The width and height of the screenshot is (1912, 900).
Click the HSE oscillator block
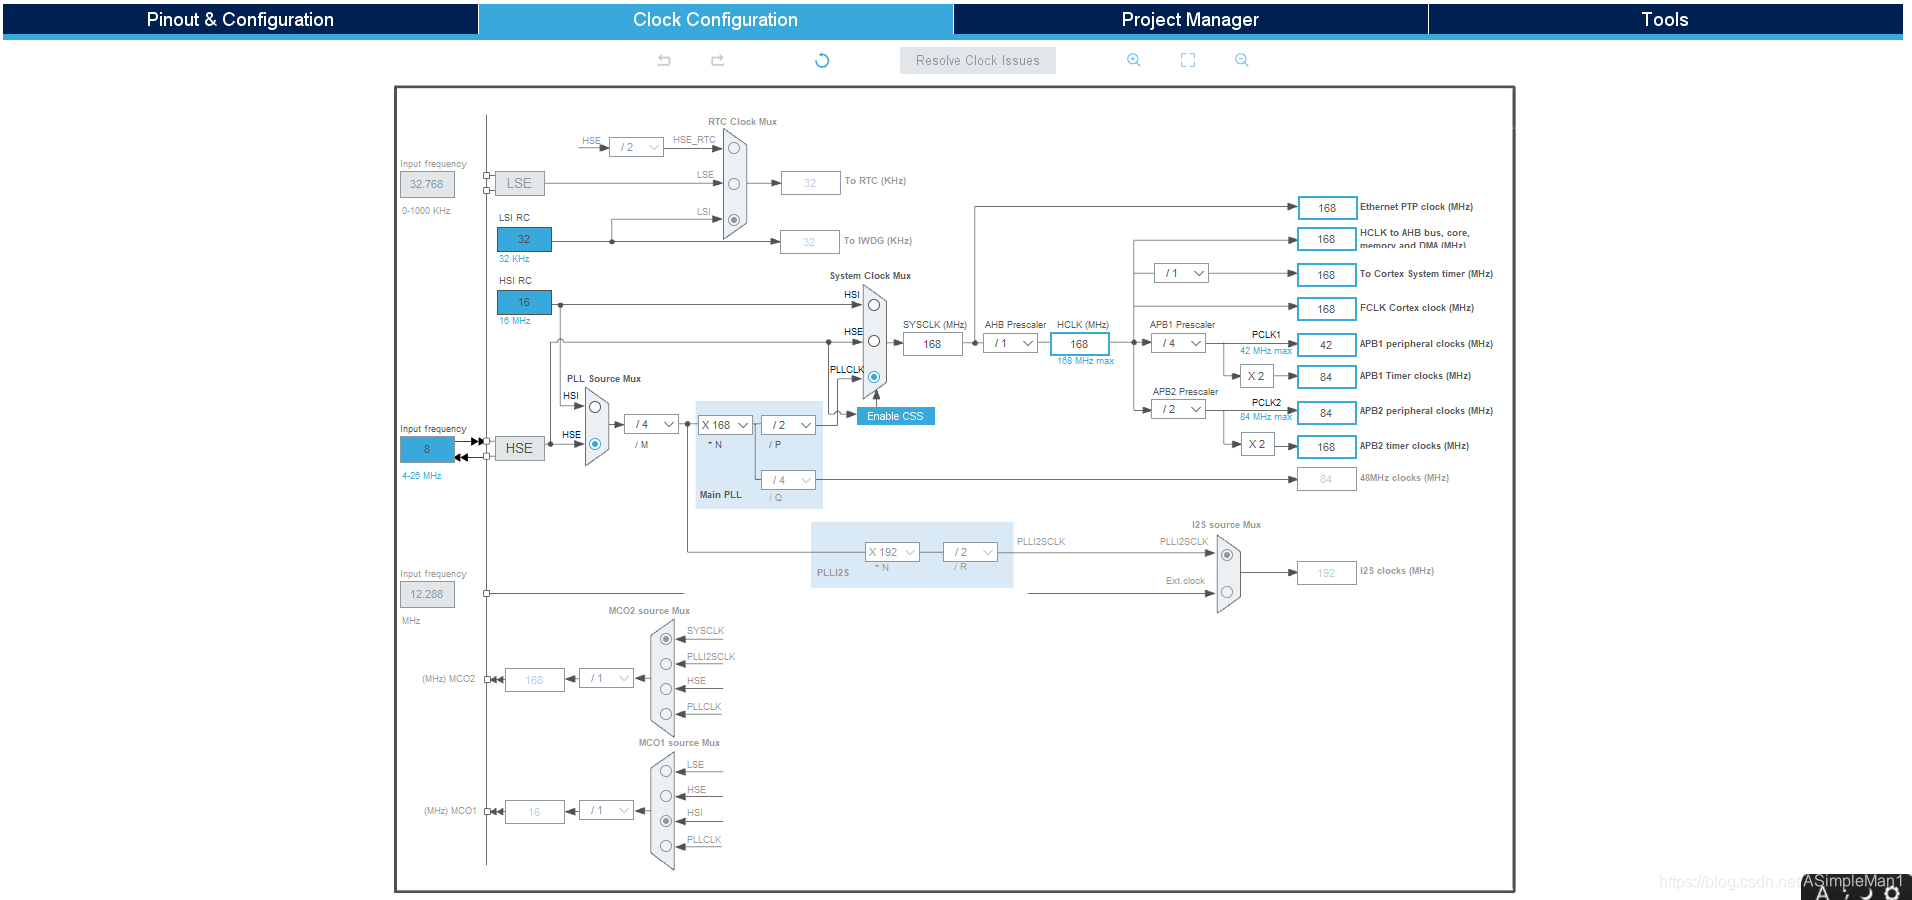(x=519, y=448)
